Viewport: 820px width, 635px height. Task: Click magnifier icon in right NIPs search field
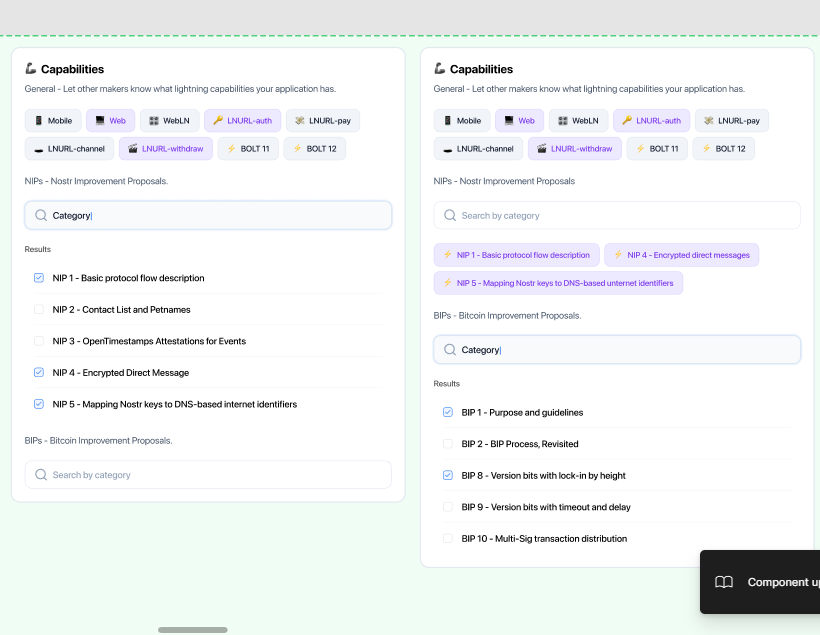tap(450, 216)
